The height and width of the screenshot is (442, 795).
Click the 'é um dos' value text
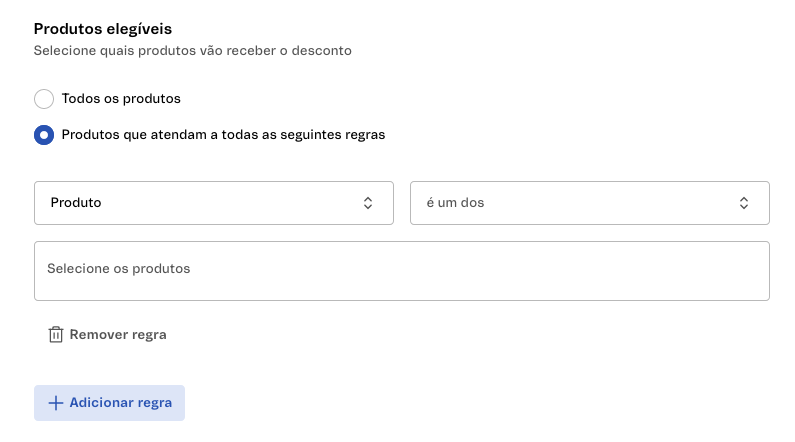pos(455,203)
